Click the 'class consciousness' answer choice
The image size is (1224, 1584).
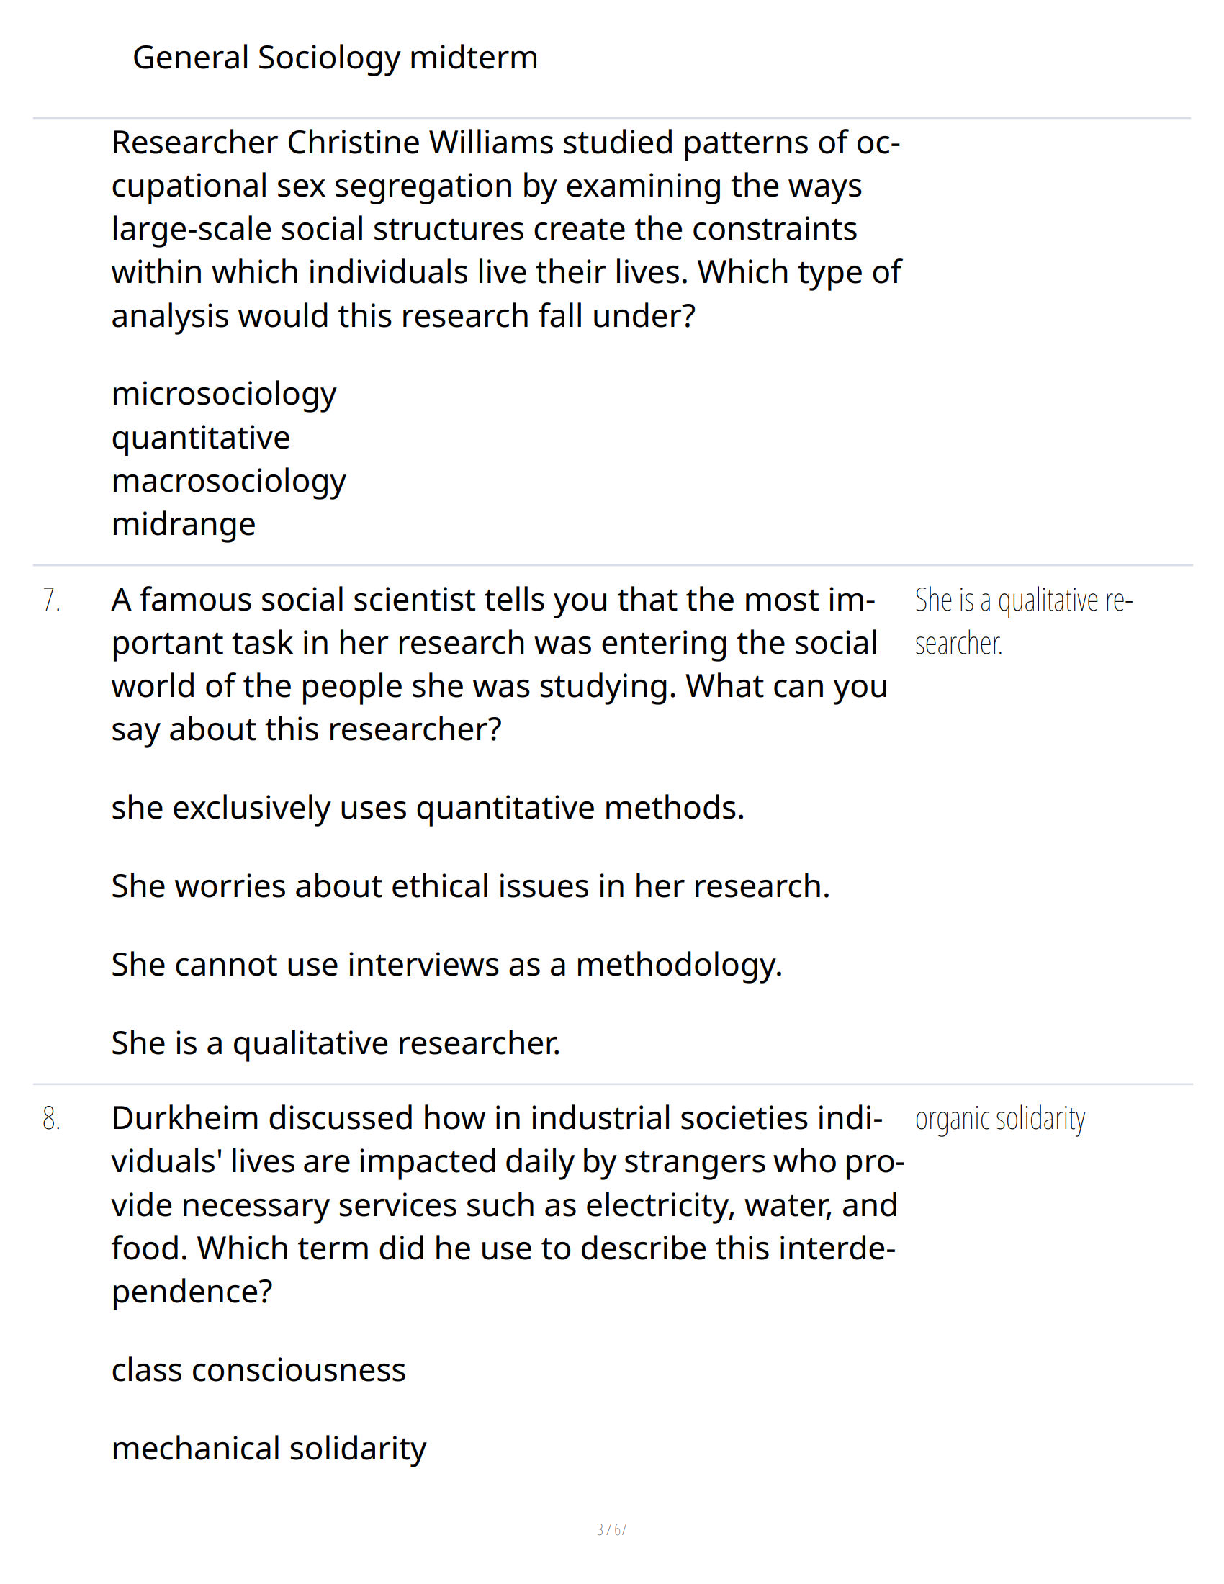(259, 1370)
